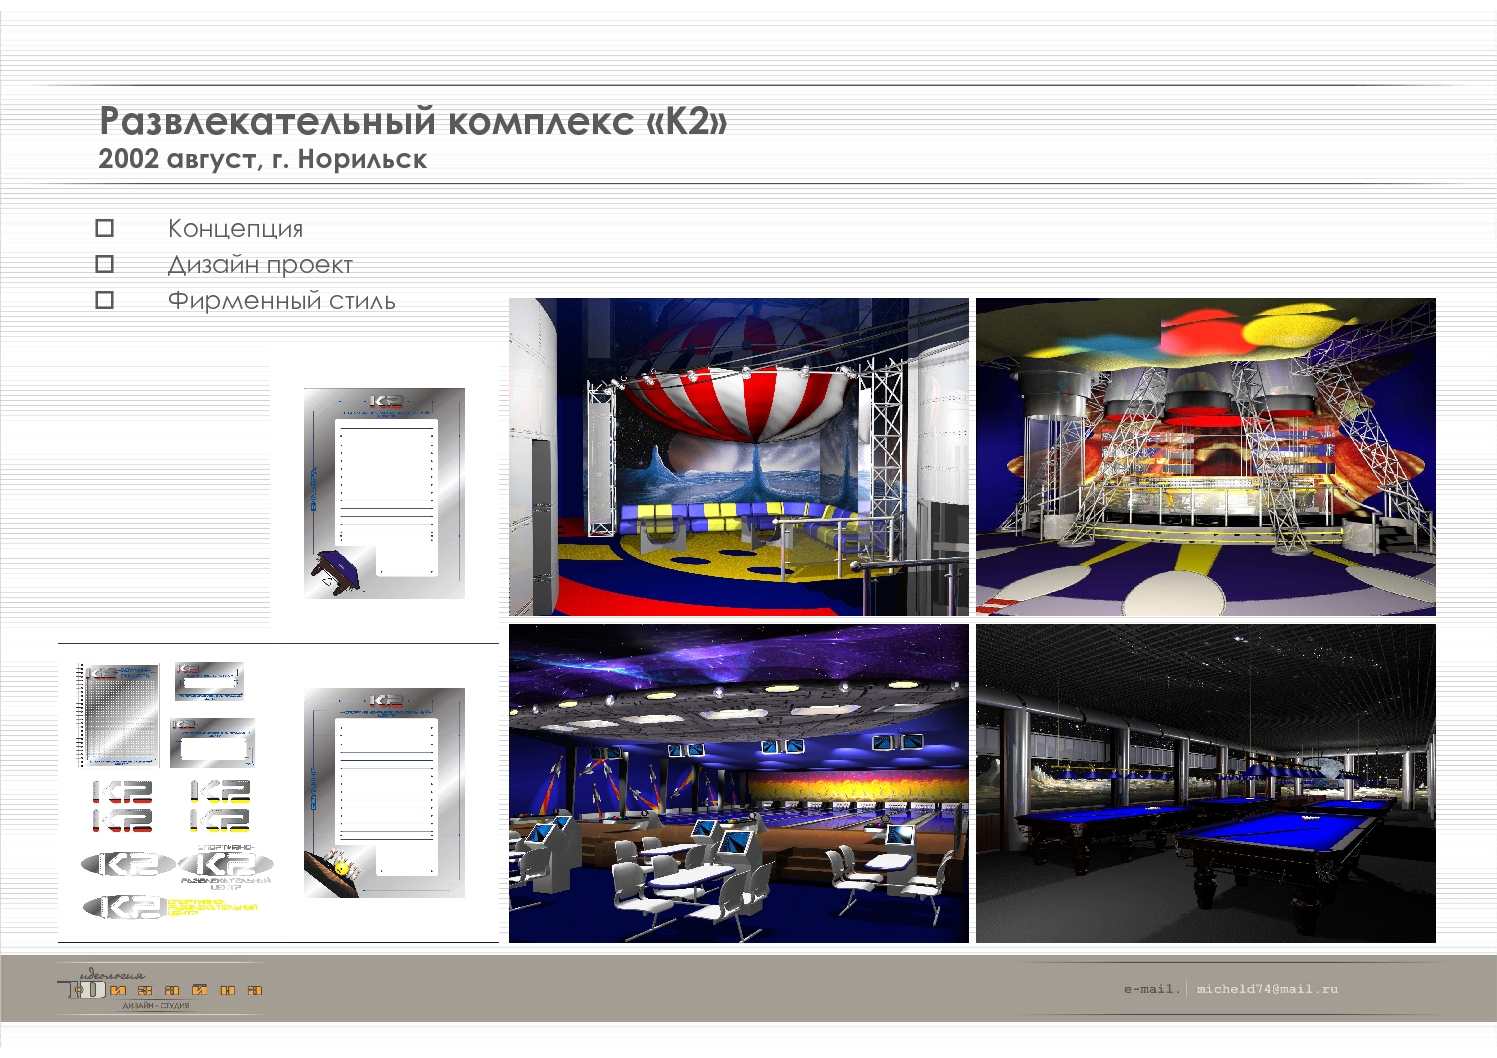This screenshot has width=1497, height=1058.
Task: Tick the checkbox beside Концепция
Action: pyautogui.click(x=105, y=228)
